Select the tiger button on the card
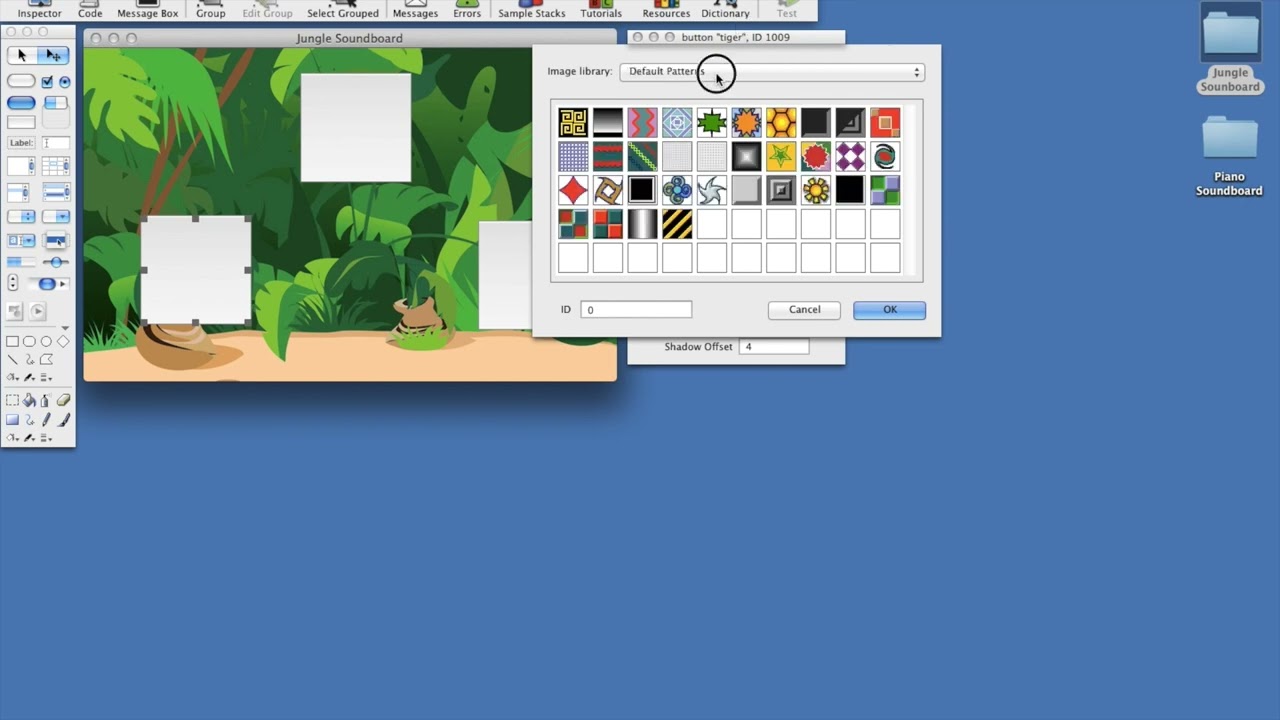The image size is (1280, 720). [x=195, y=270]
